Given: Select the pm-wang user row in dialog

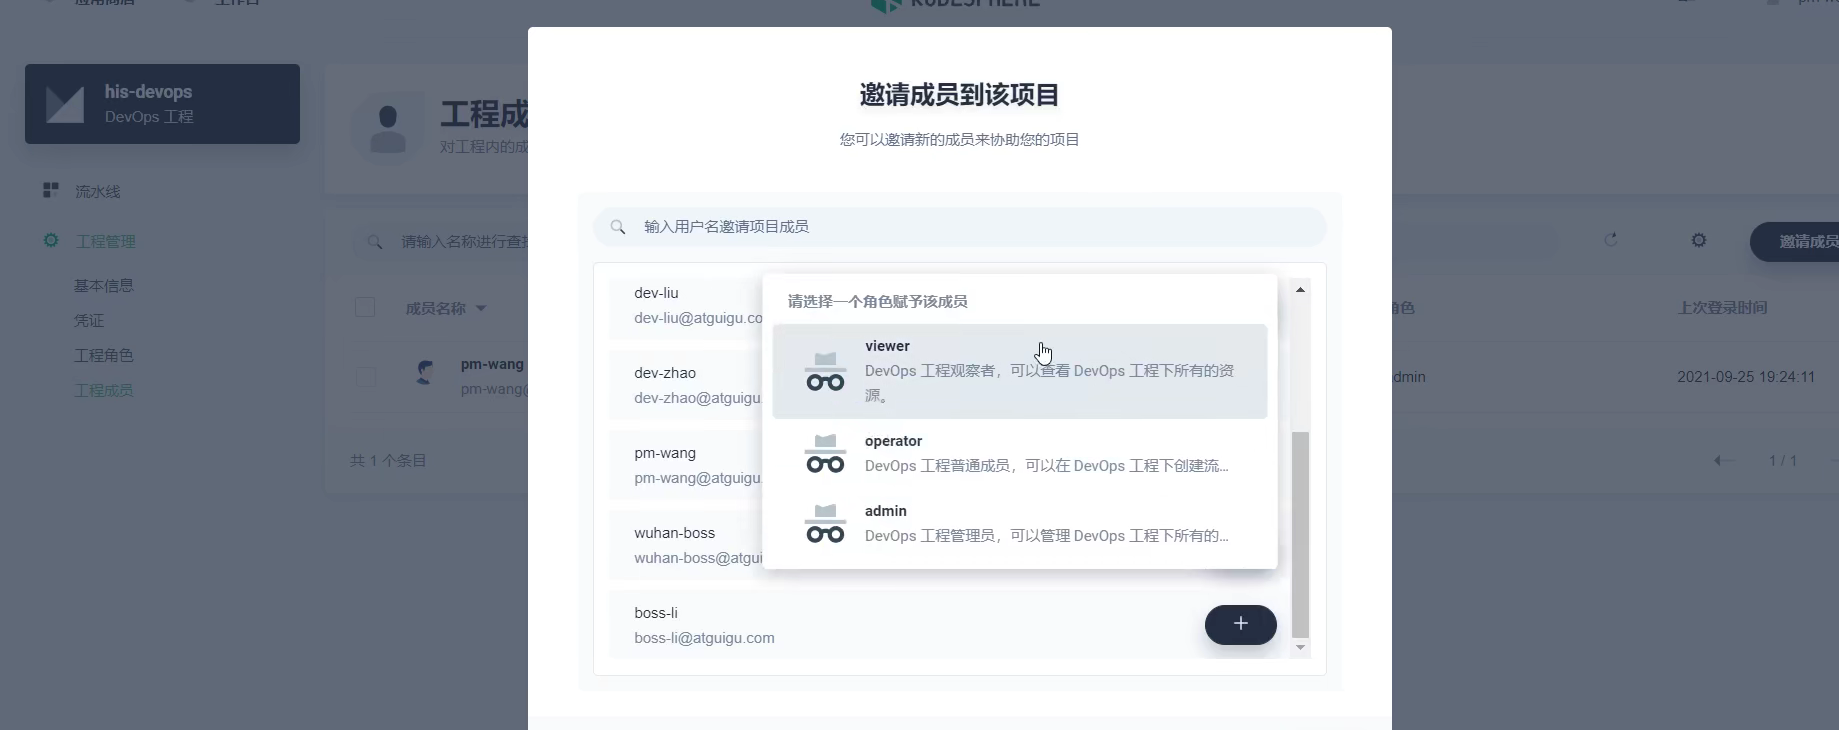Looking at the screenshot, I should click(x=686, y=465).
